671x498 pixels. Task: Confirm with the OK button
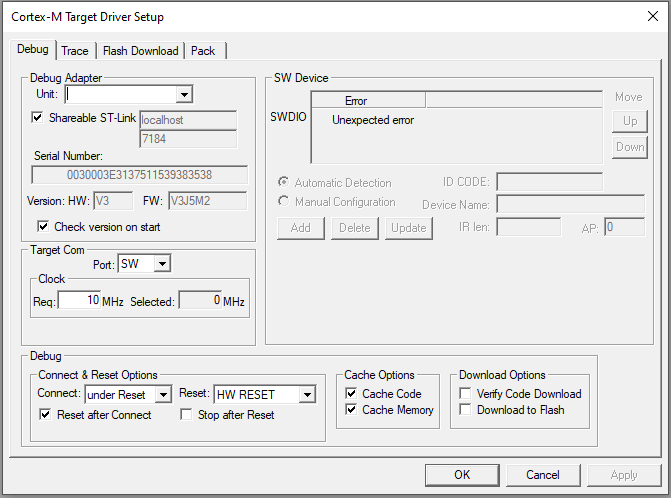462,475
